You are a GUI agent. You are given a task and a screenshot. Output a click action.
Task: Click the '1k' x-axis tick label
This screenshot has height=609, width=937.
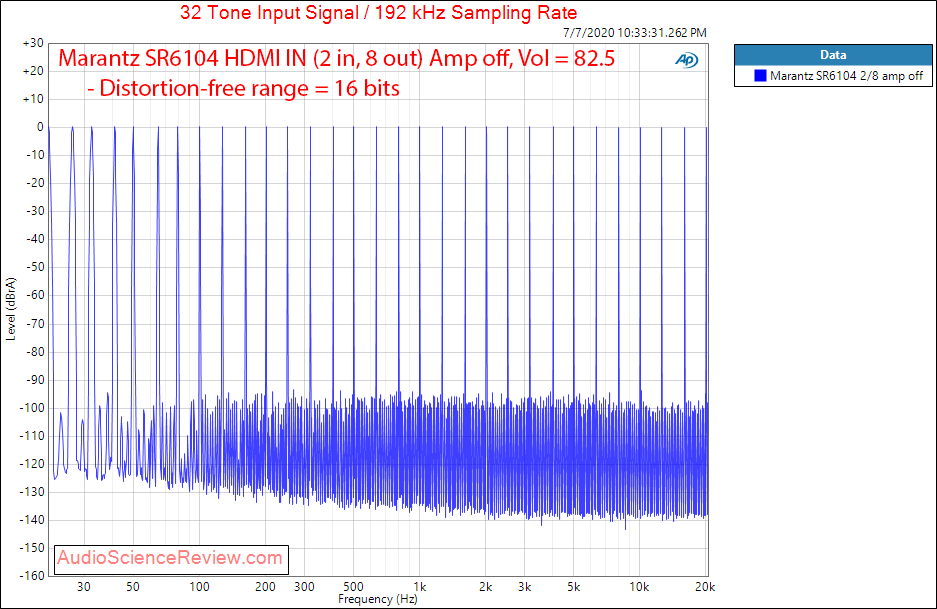point(419,587)
